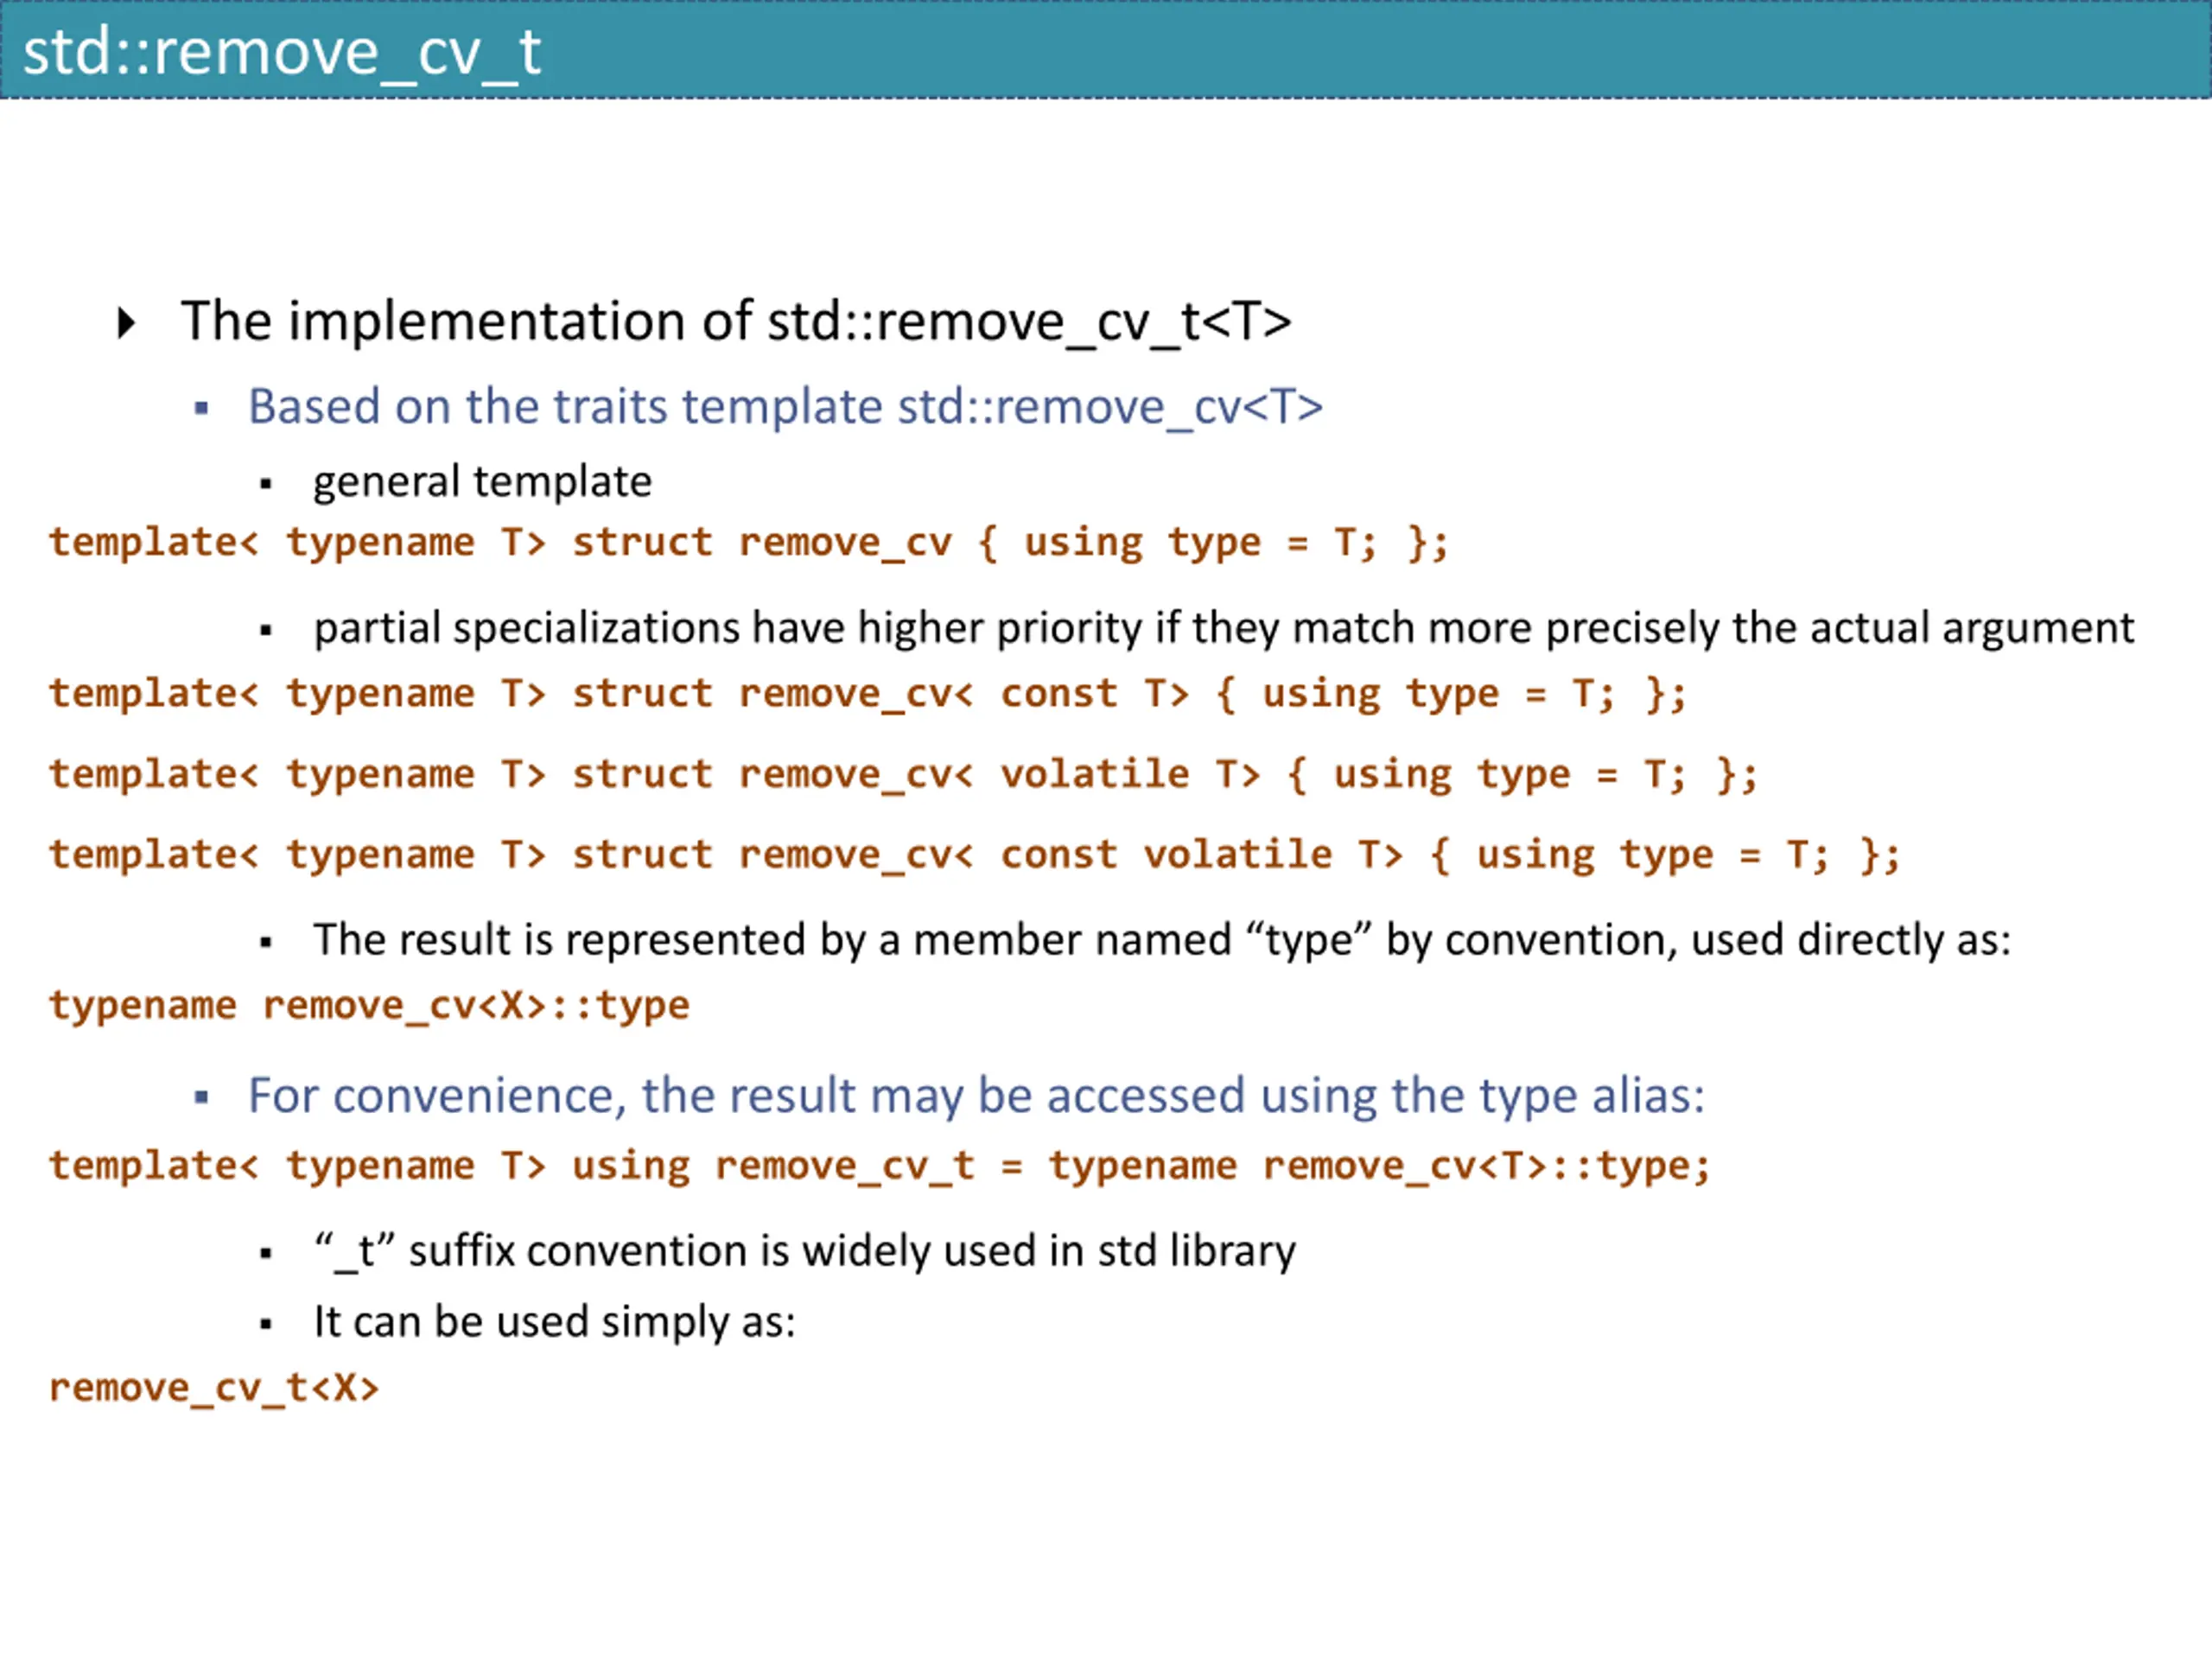Click code line "remove_cv< const volatile T>"

975,856
